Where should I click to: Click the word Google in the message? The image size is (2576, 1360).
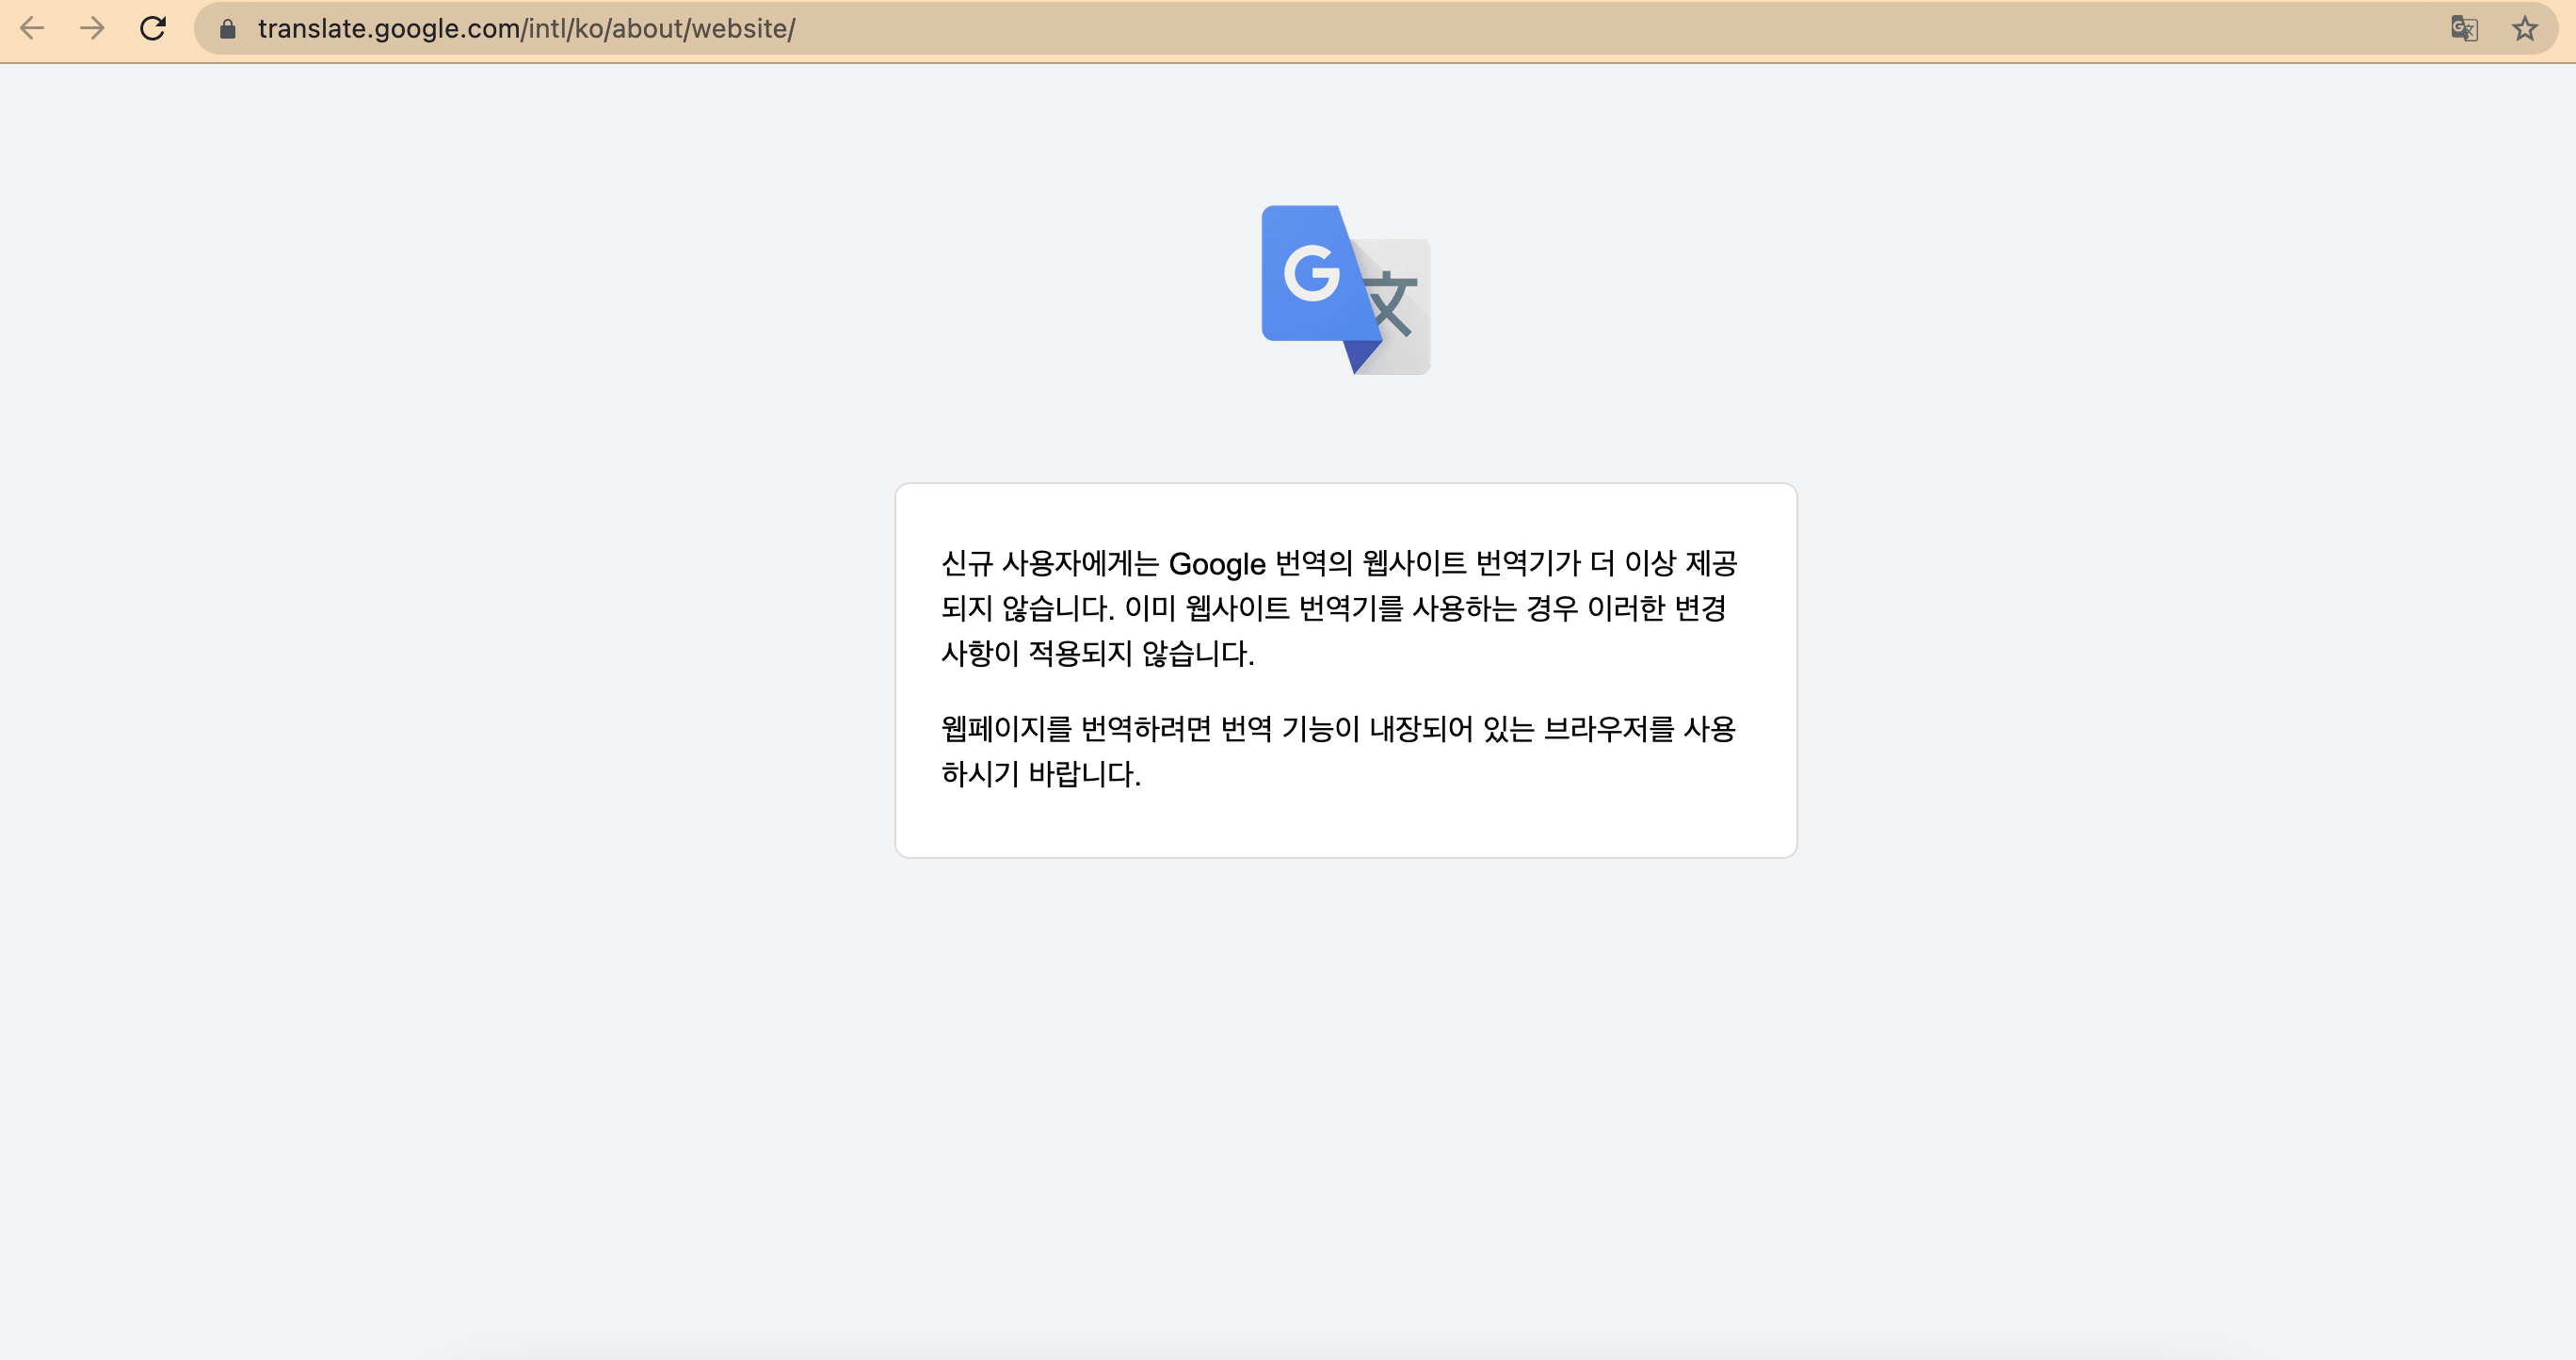(1216, 564)
